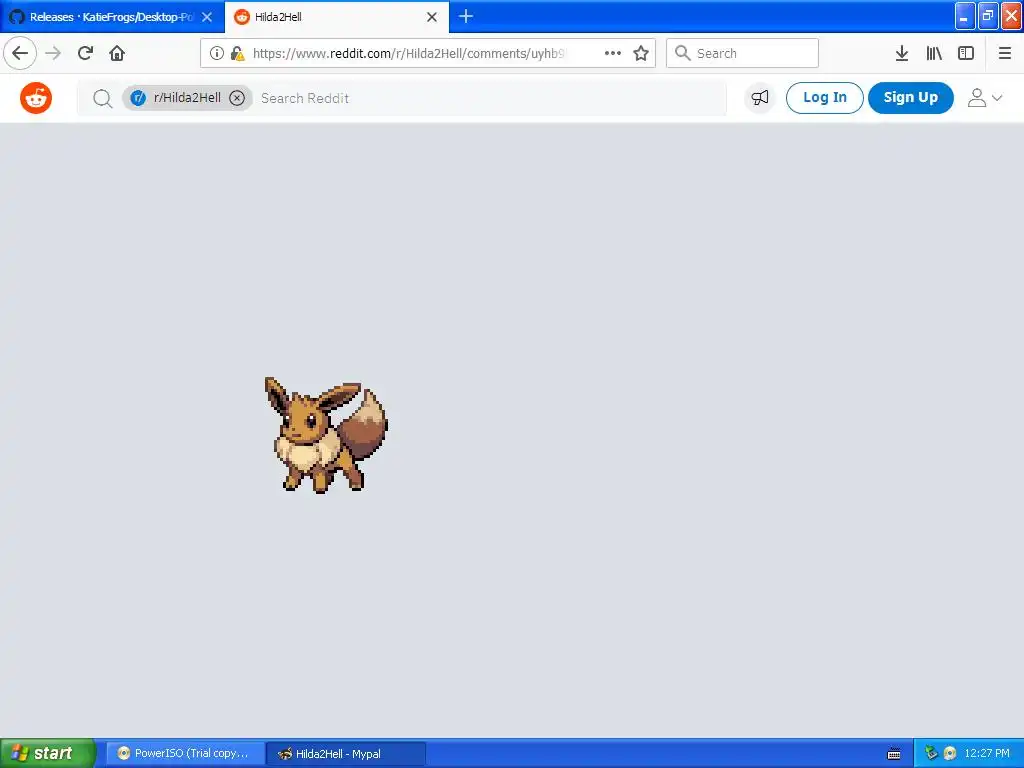Click the Reddit logo home icon
The width and height of the screenshot is (1024, 768).
pos(36,98)
